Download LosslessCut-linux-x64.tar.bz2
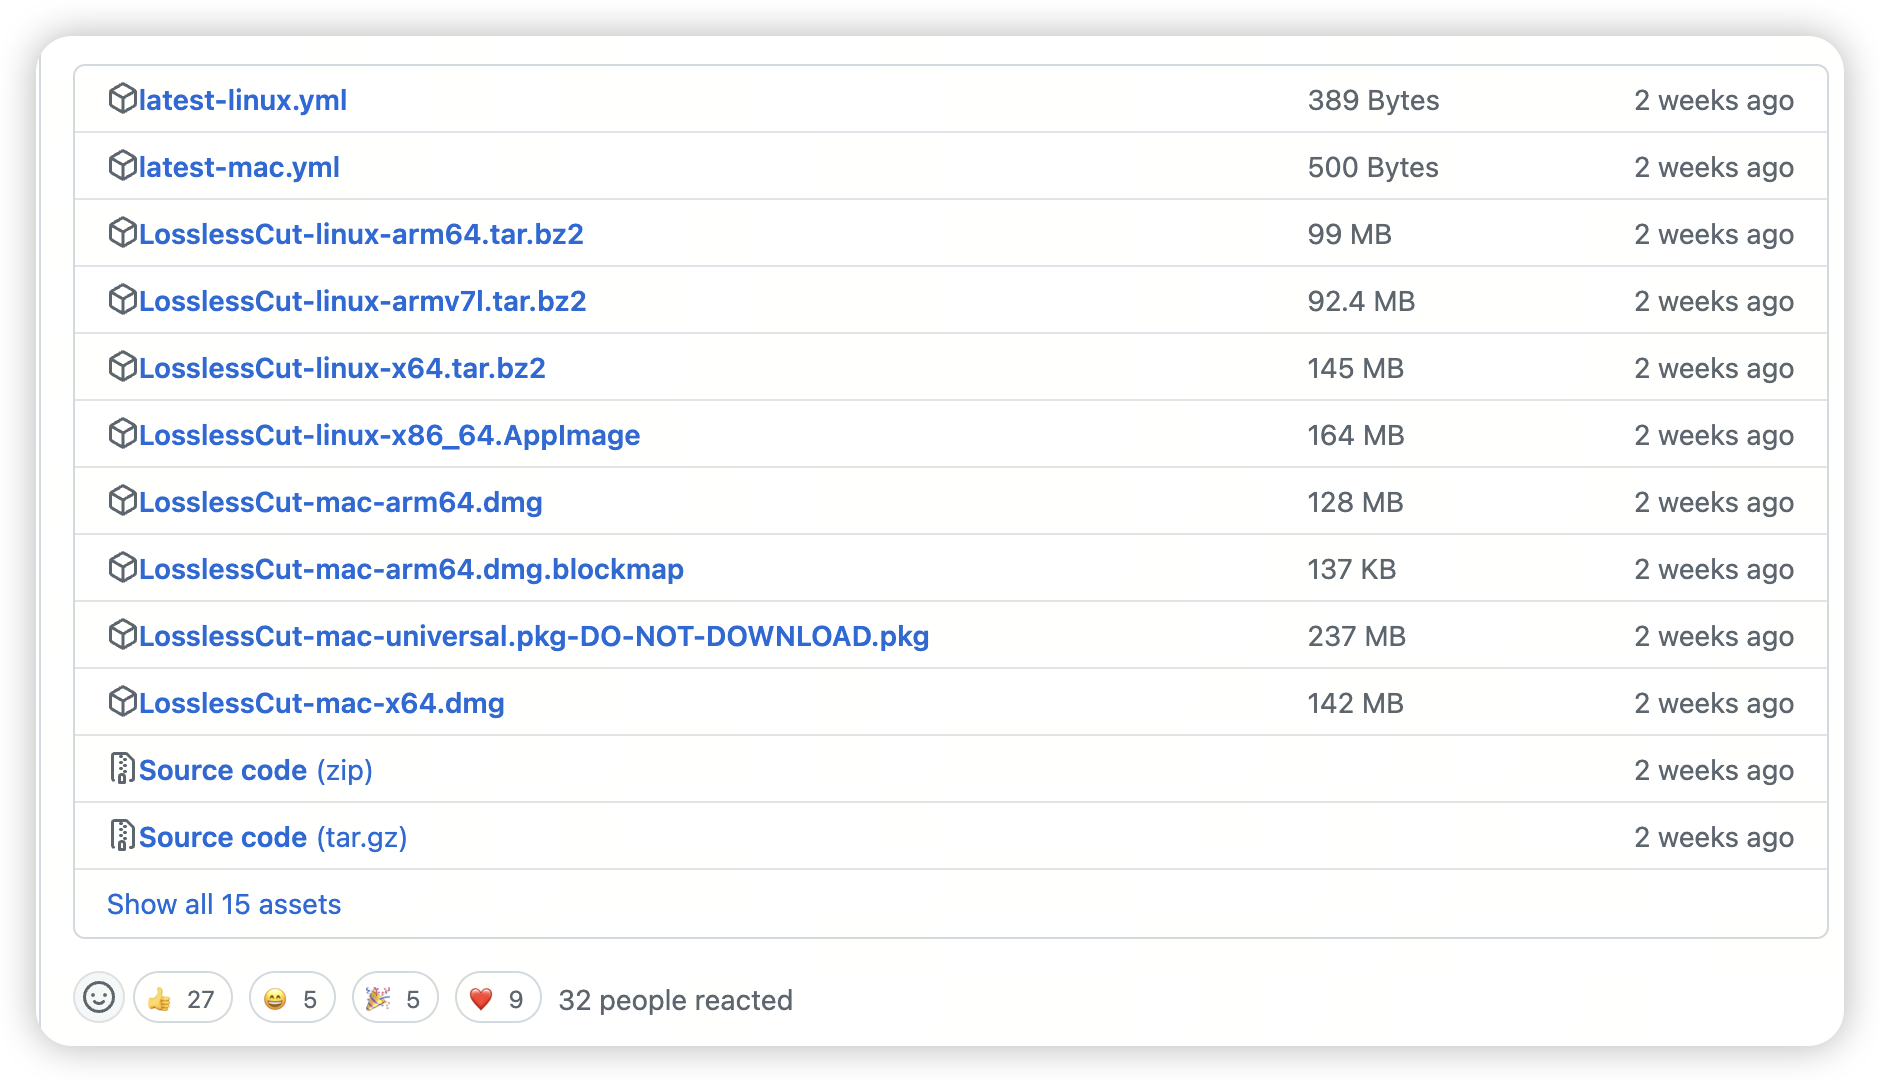This screenshot has width=1880, height=1082. pyautogui.click(x=342, y=368)
